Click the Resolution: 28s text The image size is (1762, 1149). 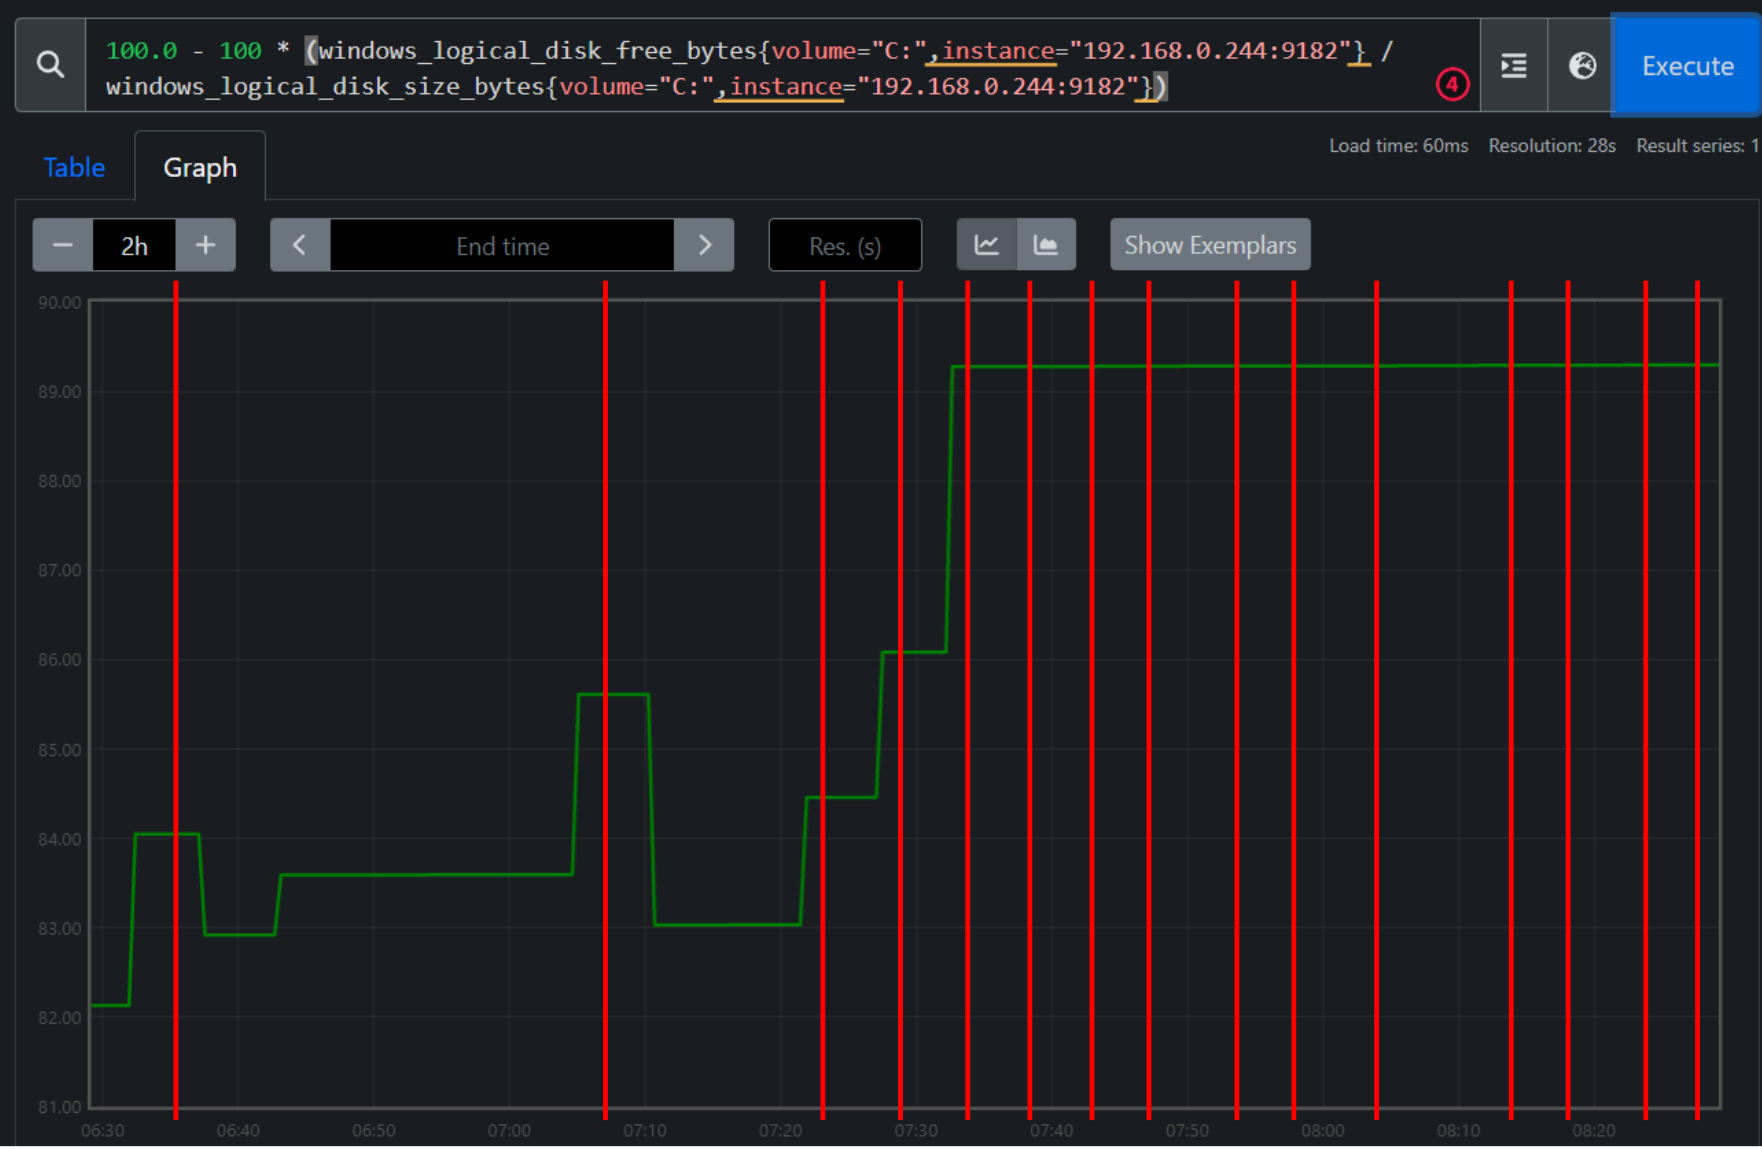tap(1552, 146)
